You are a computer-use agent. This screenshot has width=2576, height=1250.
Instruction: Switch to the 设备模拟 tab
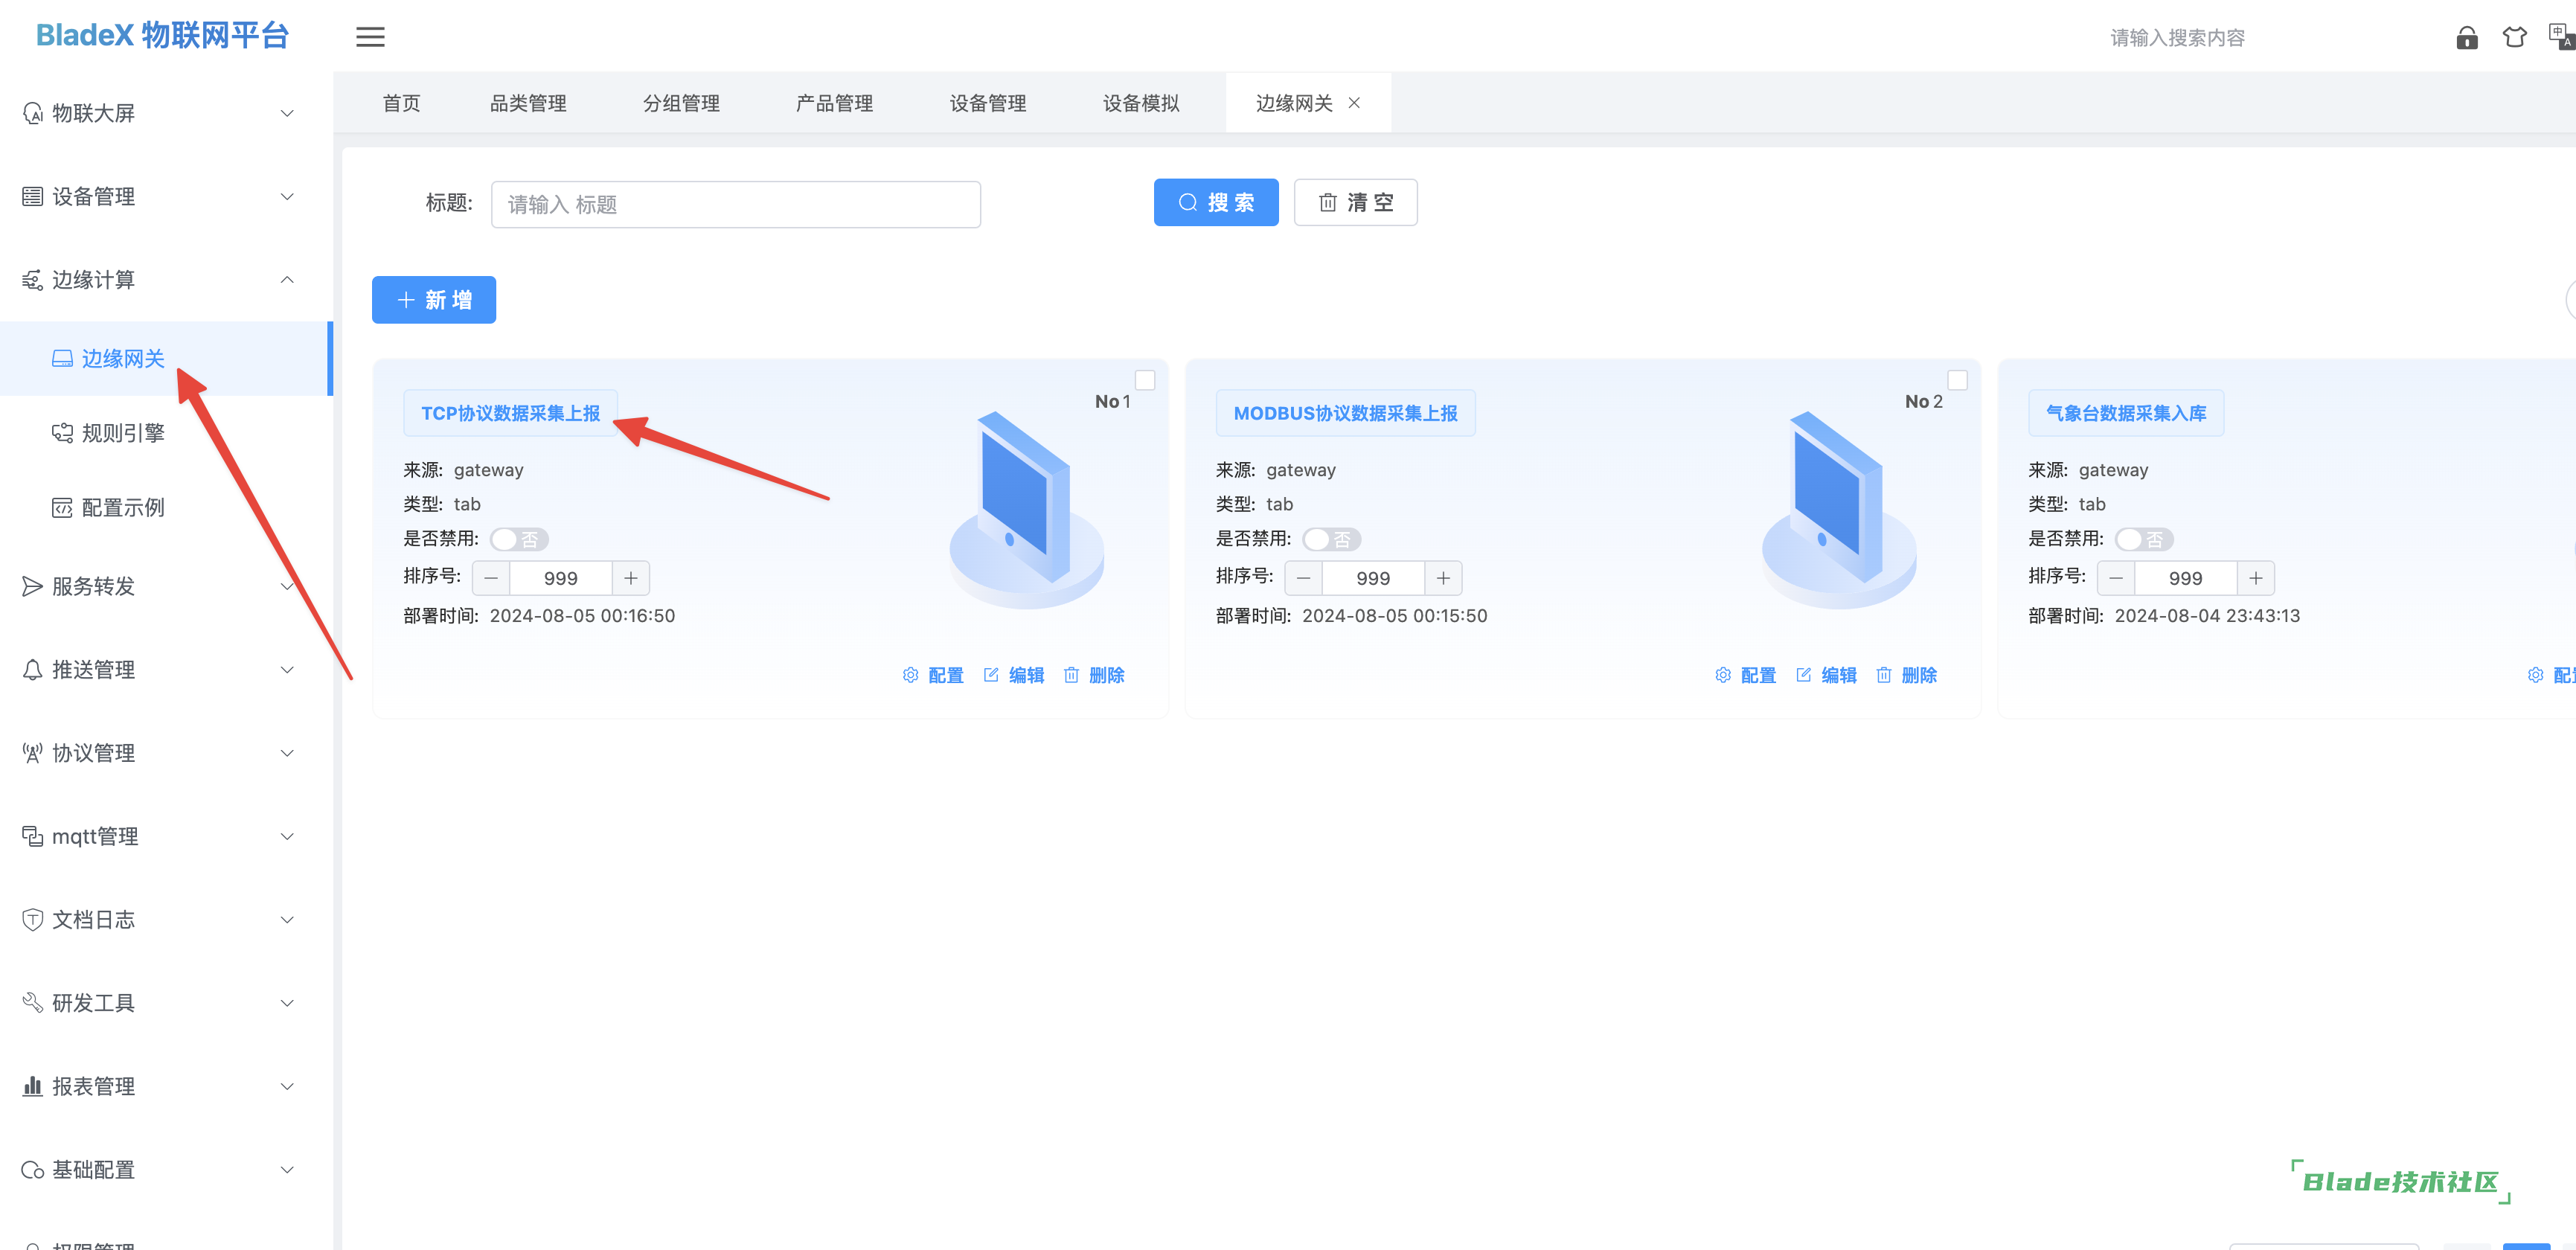point(1141,103)
